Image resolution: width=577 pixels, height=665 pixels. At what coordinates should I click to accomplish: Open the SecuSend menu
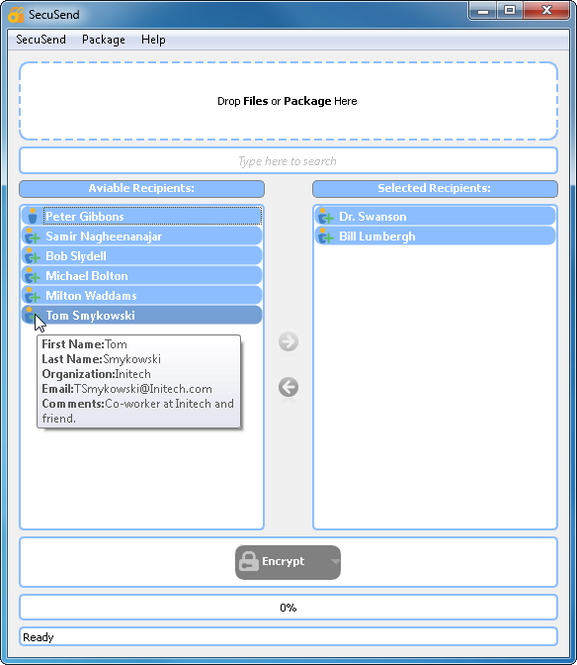click(41, 39)
